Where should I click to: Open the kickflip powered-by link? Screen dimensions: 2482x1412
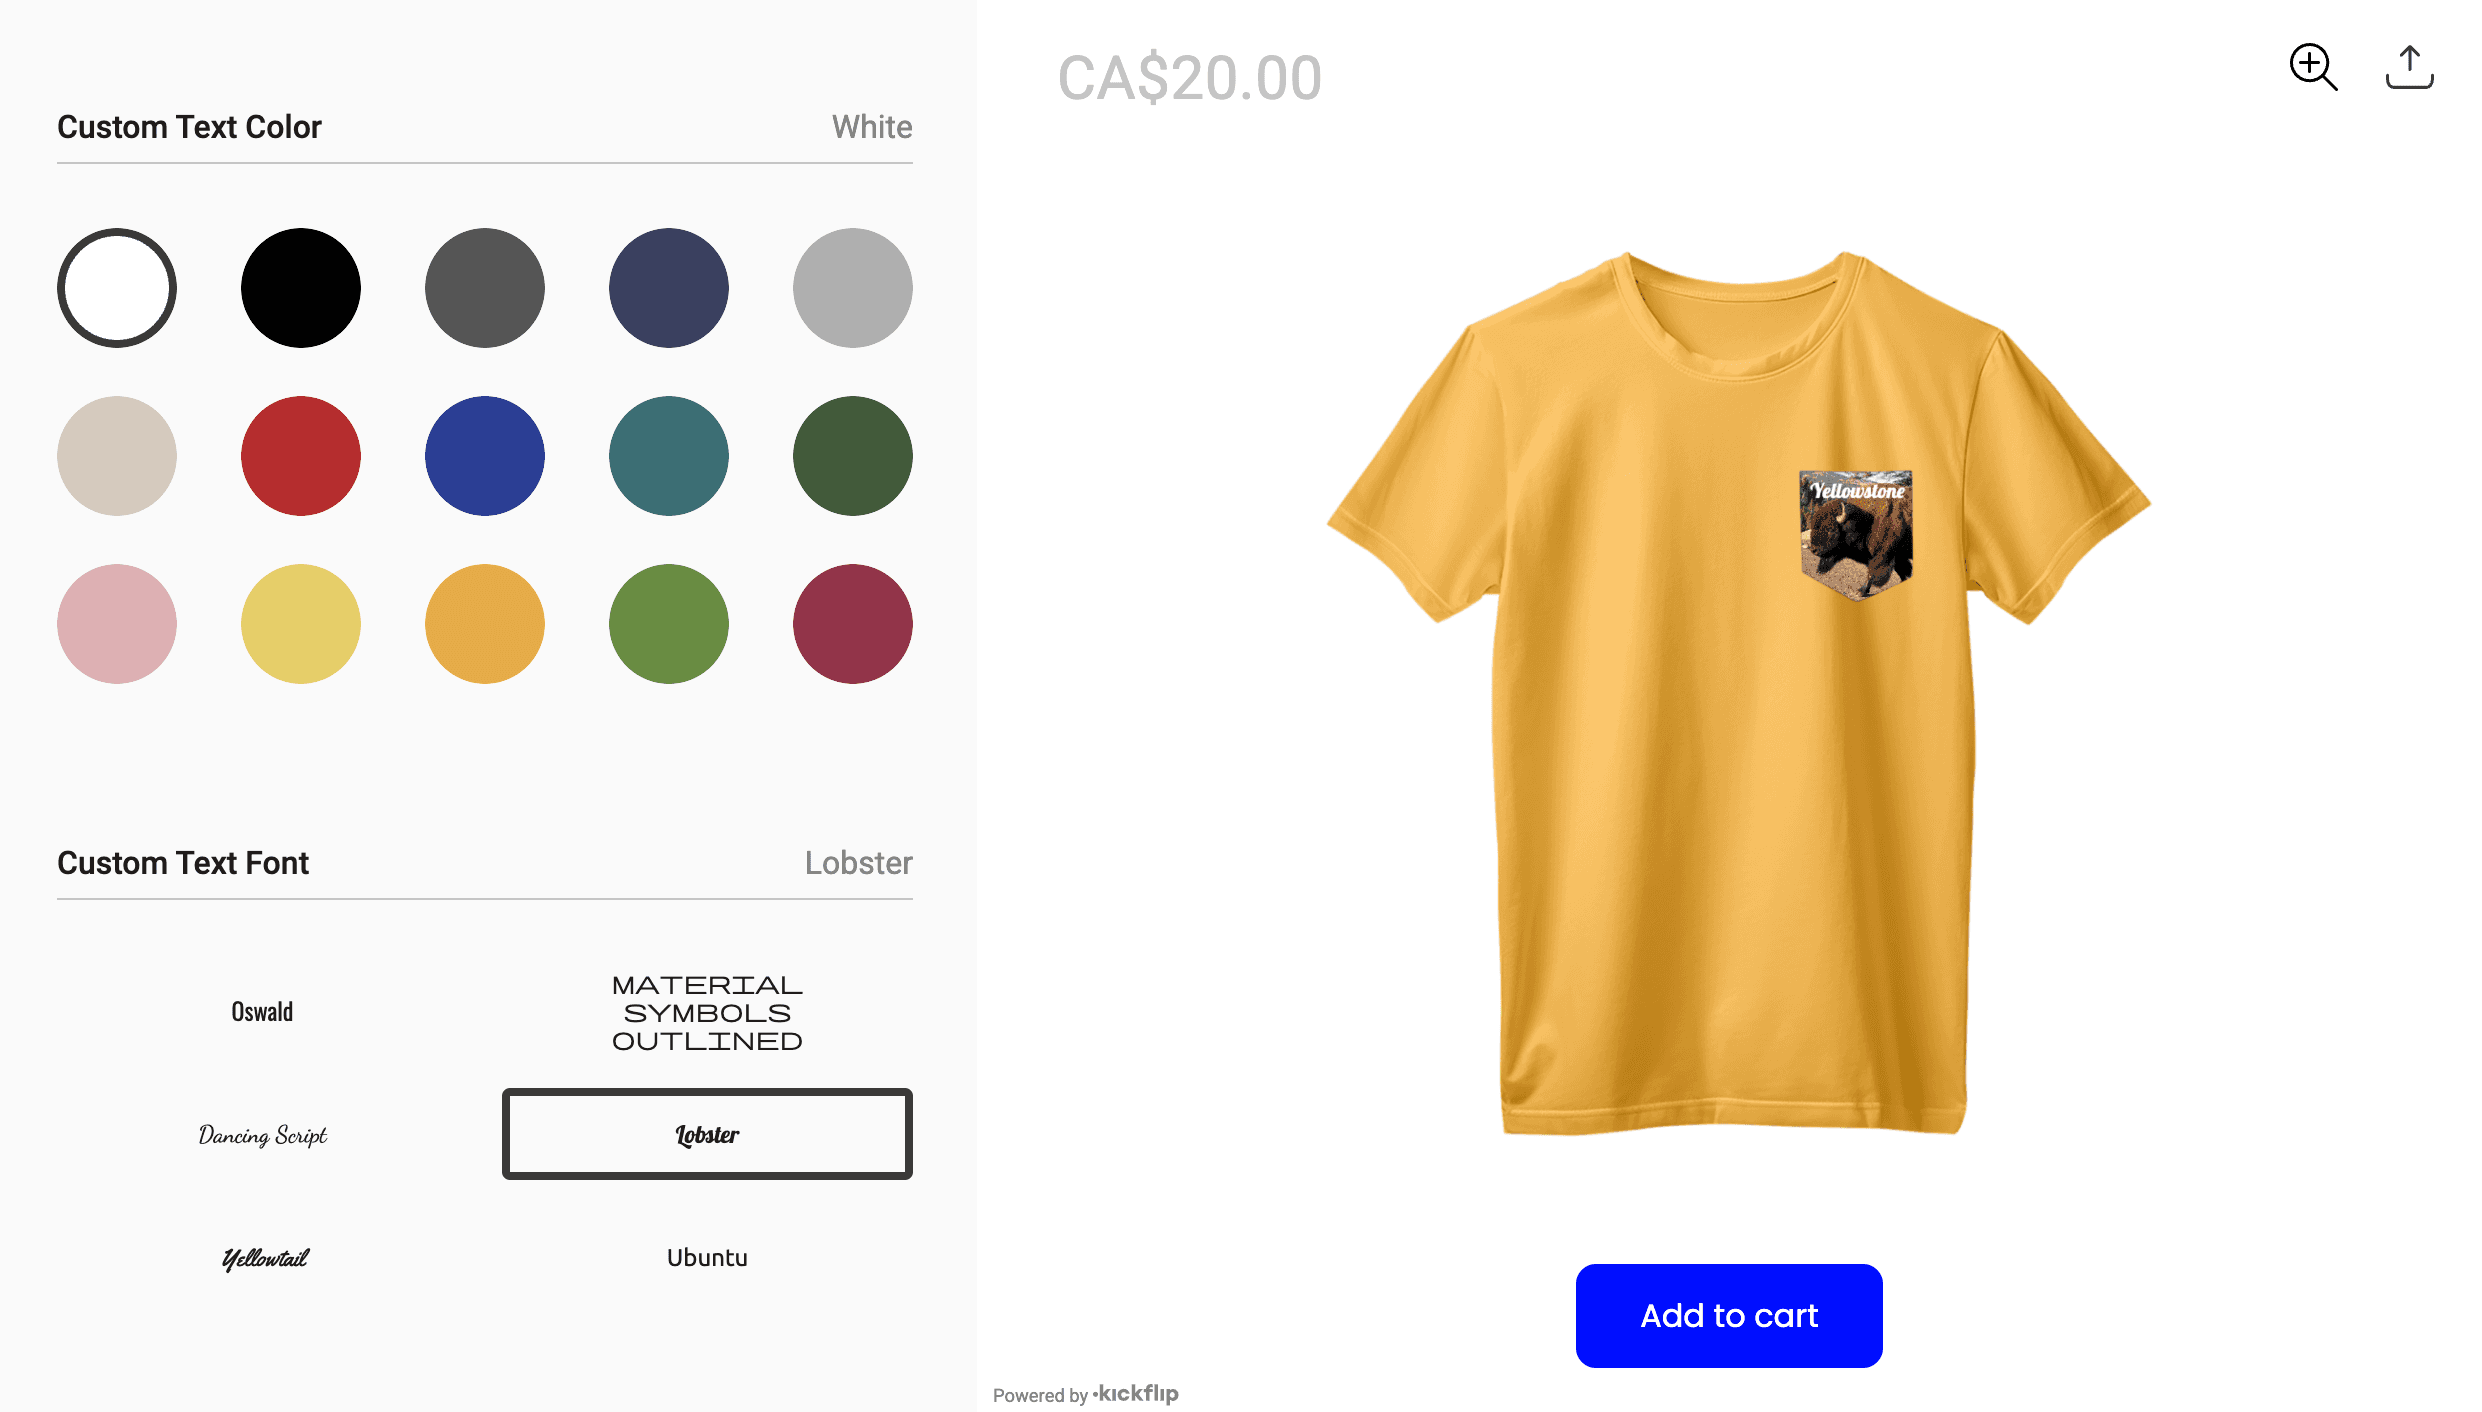(1135, 1393)
